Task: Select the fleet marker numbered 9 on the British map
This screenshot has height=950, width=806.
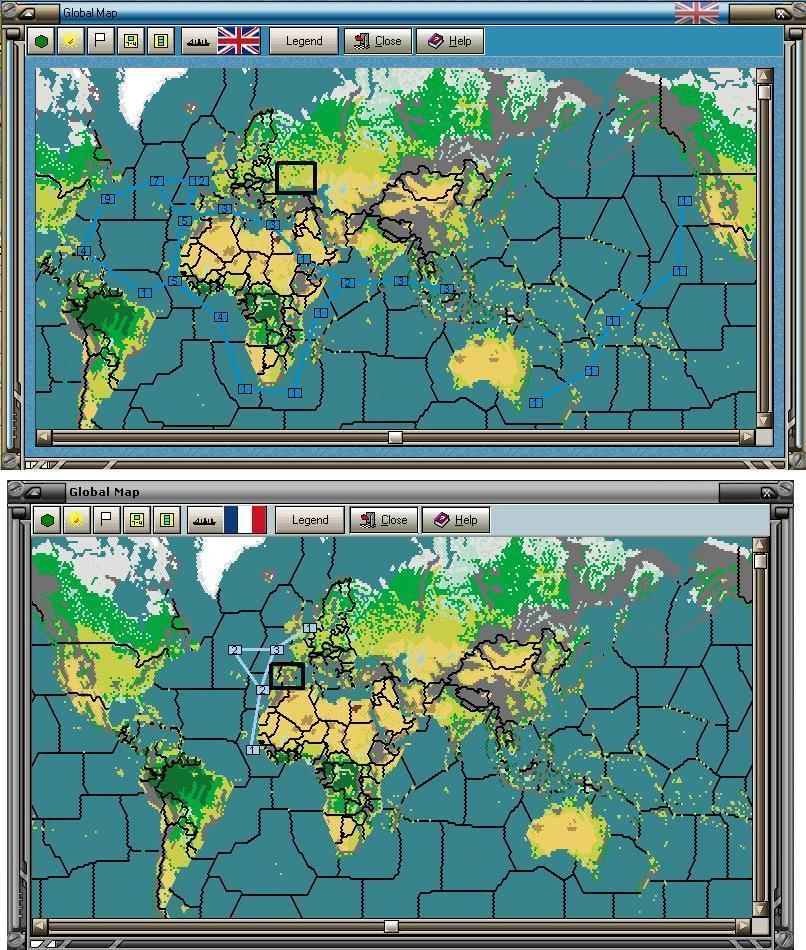Action: pyautogui.click(x=107, y=199)
